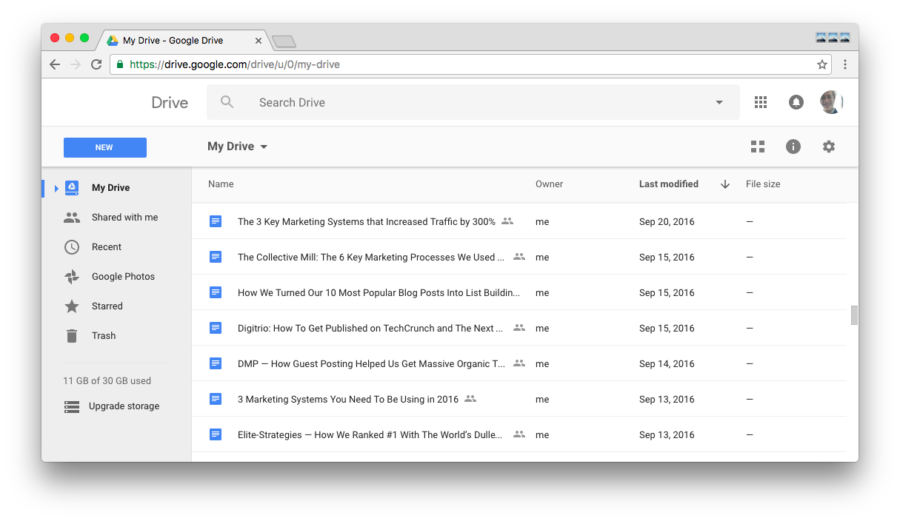Sort by the Last modified column
This screenshot has width=900, height=521.
[x=669, y=184]
